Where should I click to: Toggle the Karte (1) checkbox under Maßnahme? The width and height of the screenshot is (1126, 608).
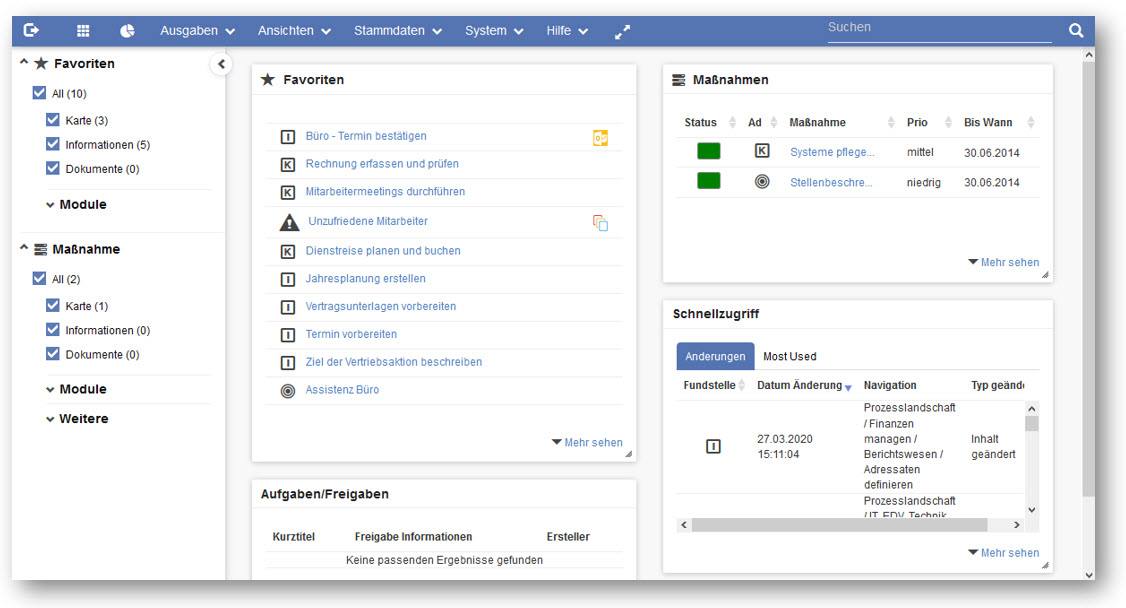(x=53, y=306)
